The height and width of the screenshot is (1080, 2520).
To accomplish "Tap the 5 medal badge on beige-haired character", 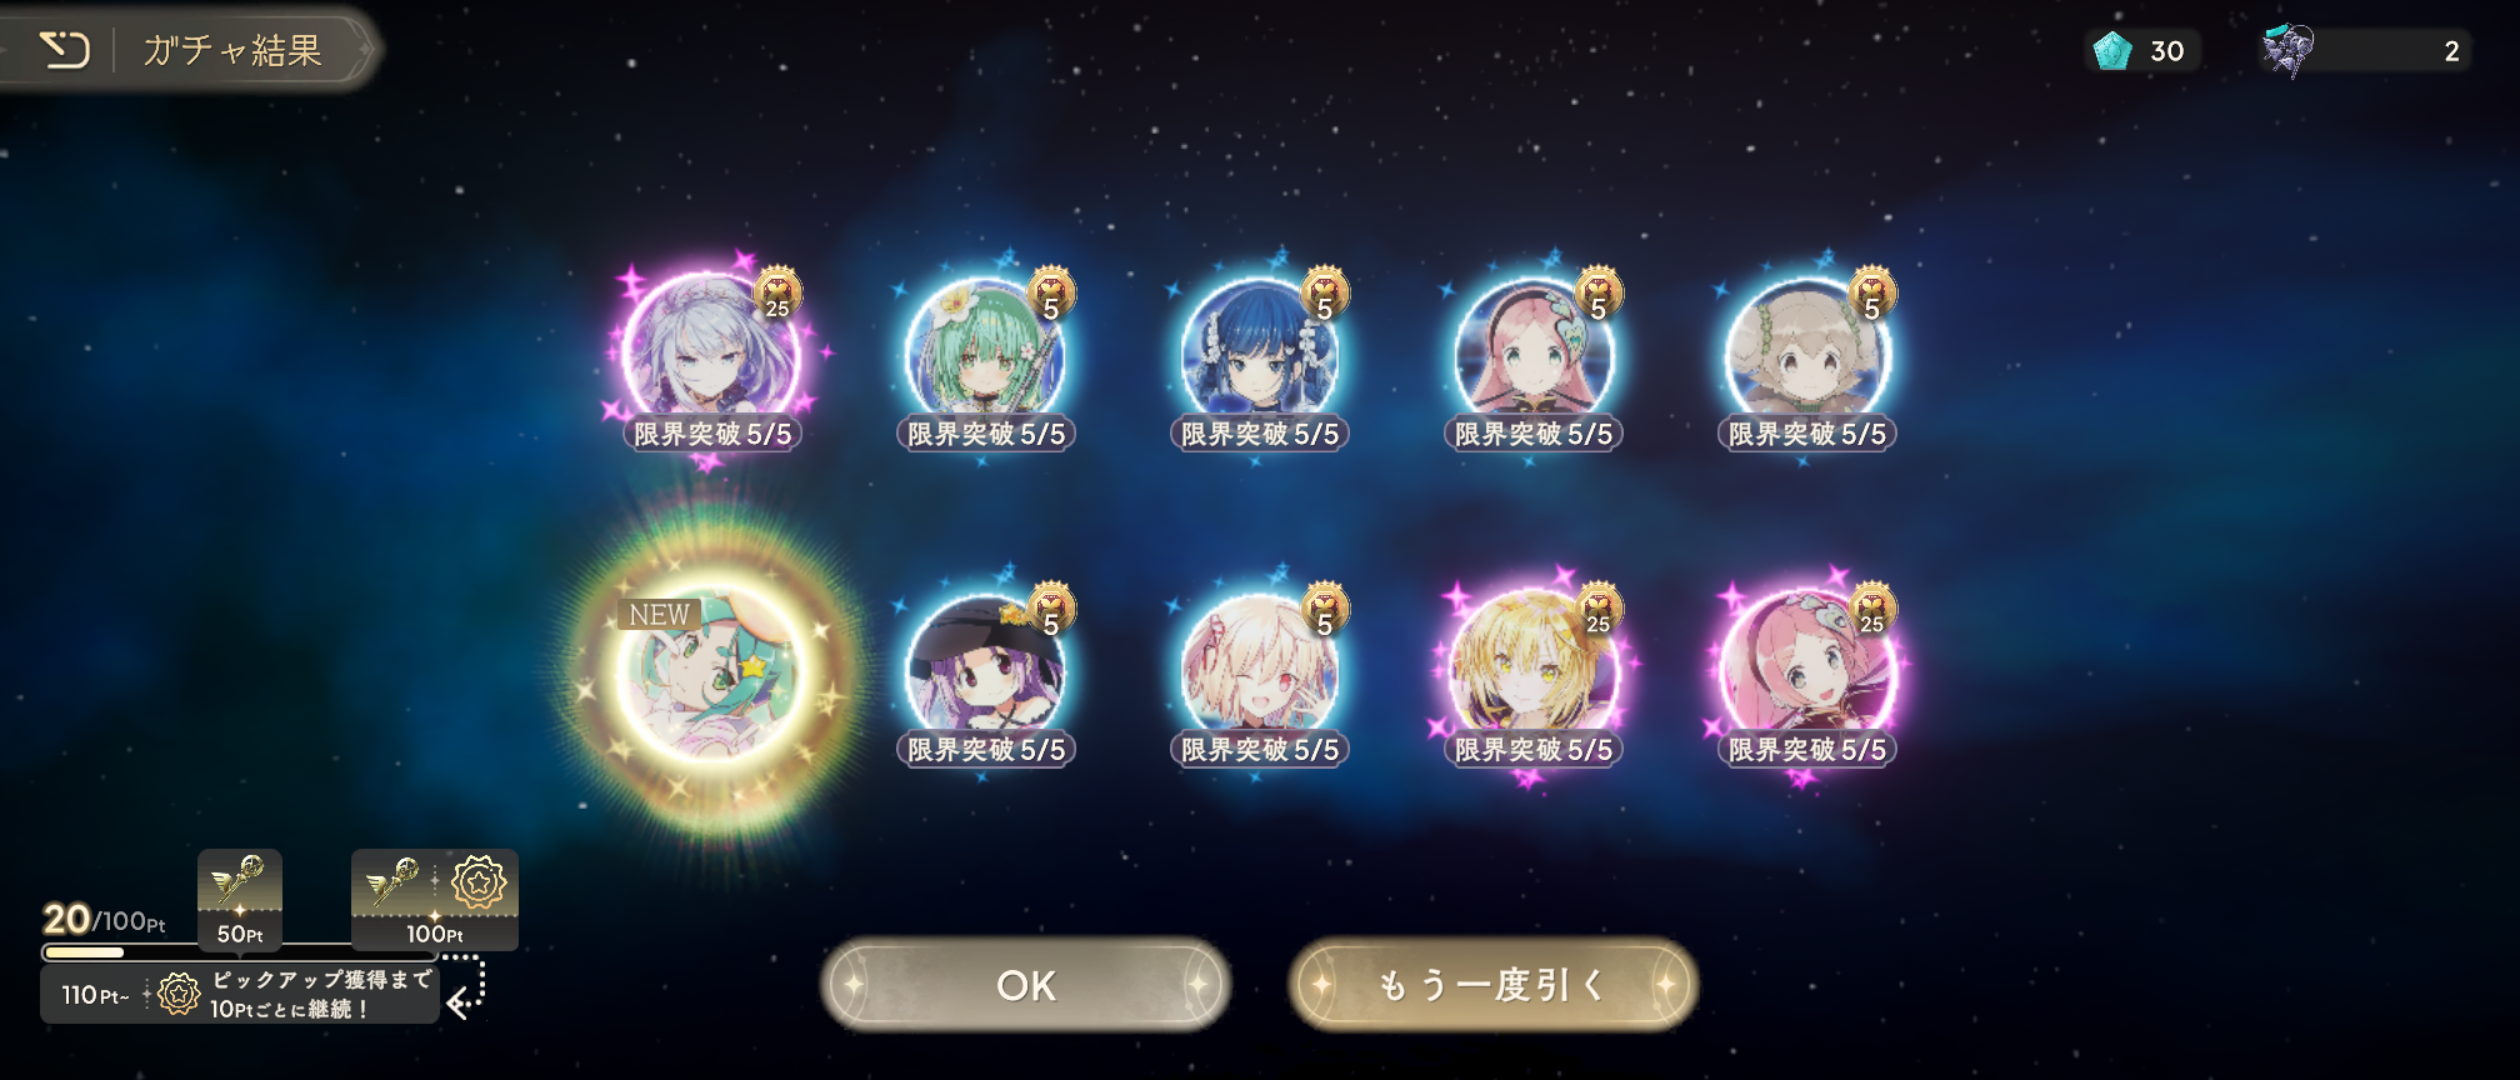I will 1872,294.
